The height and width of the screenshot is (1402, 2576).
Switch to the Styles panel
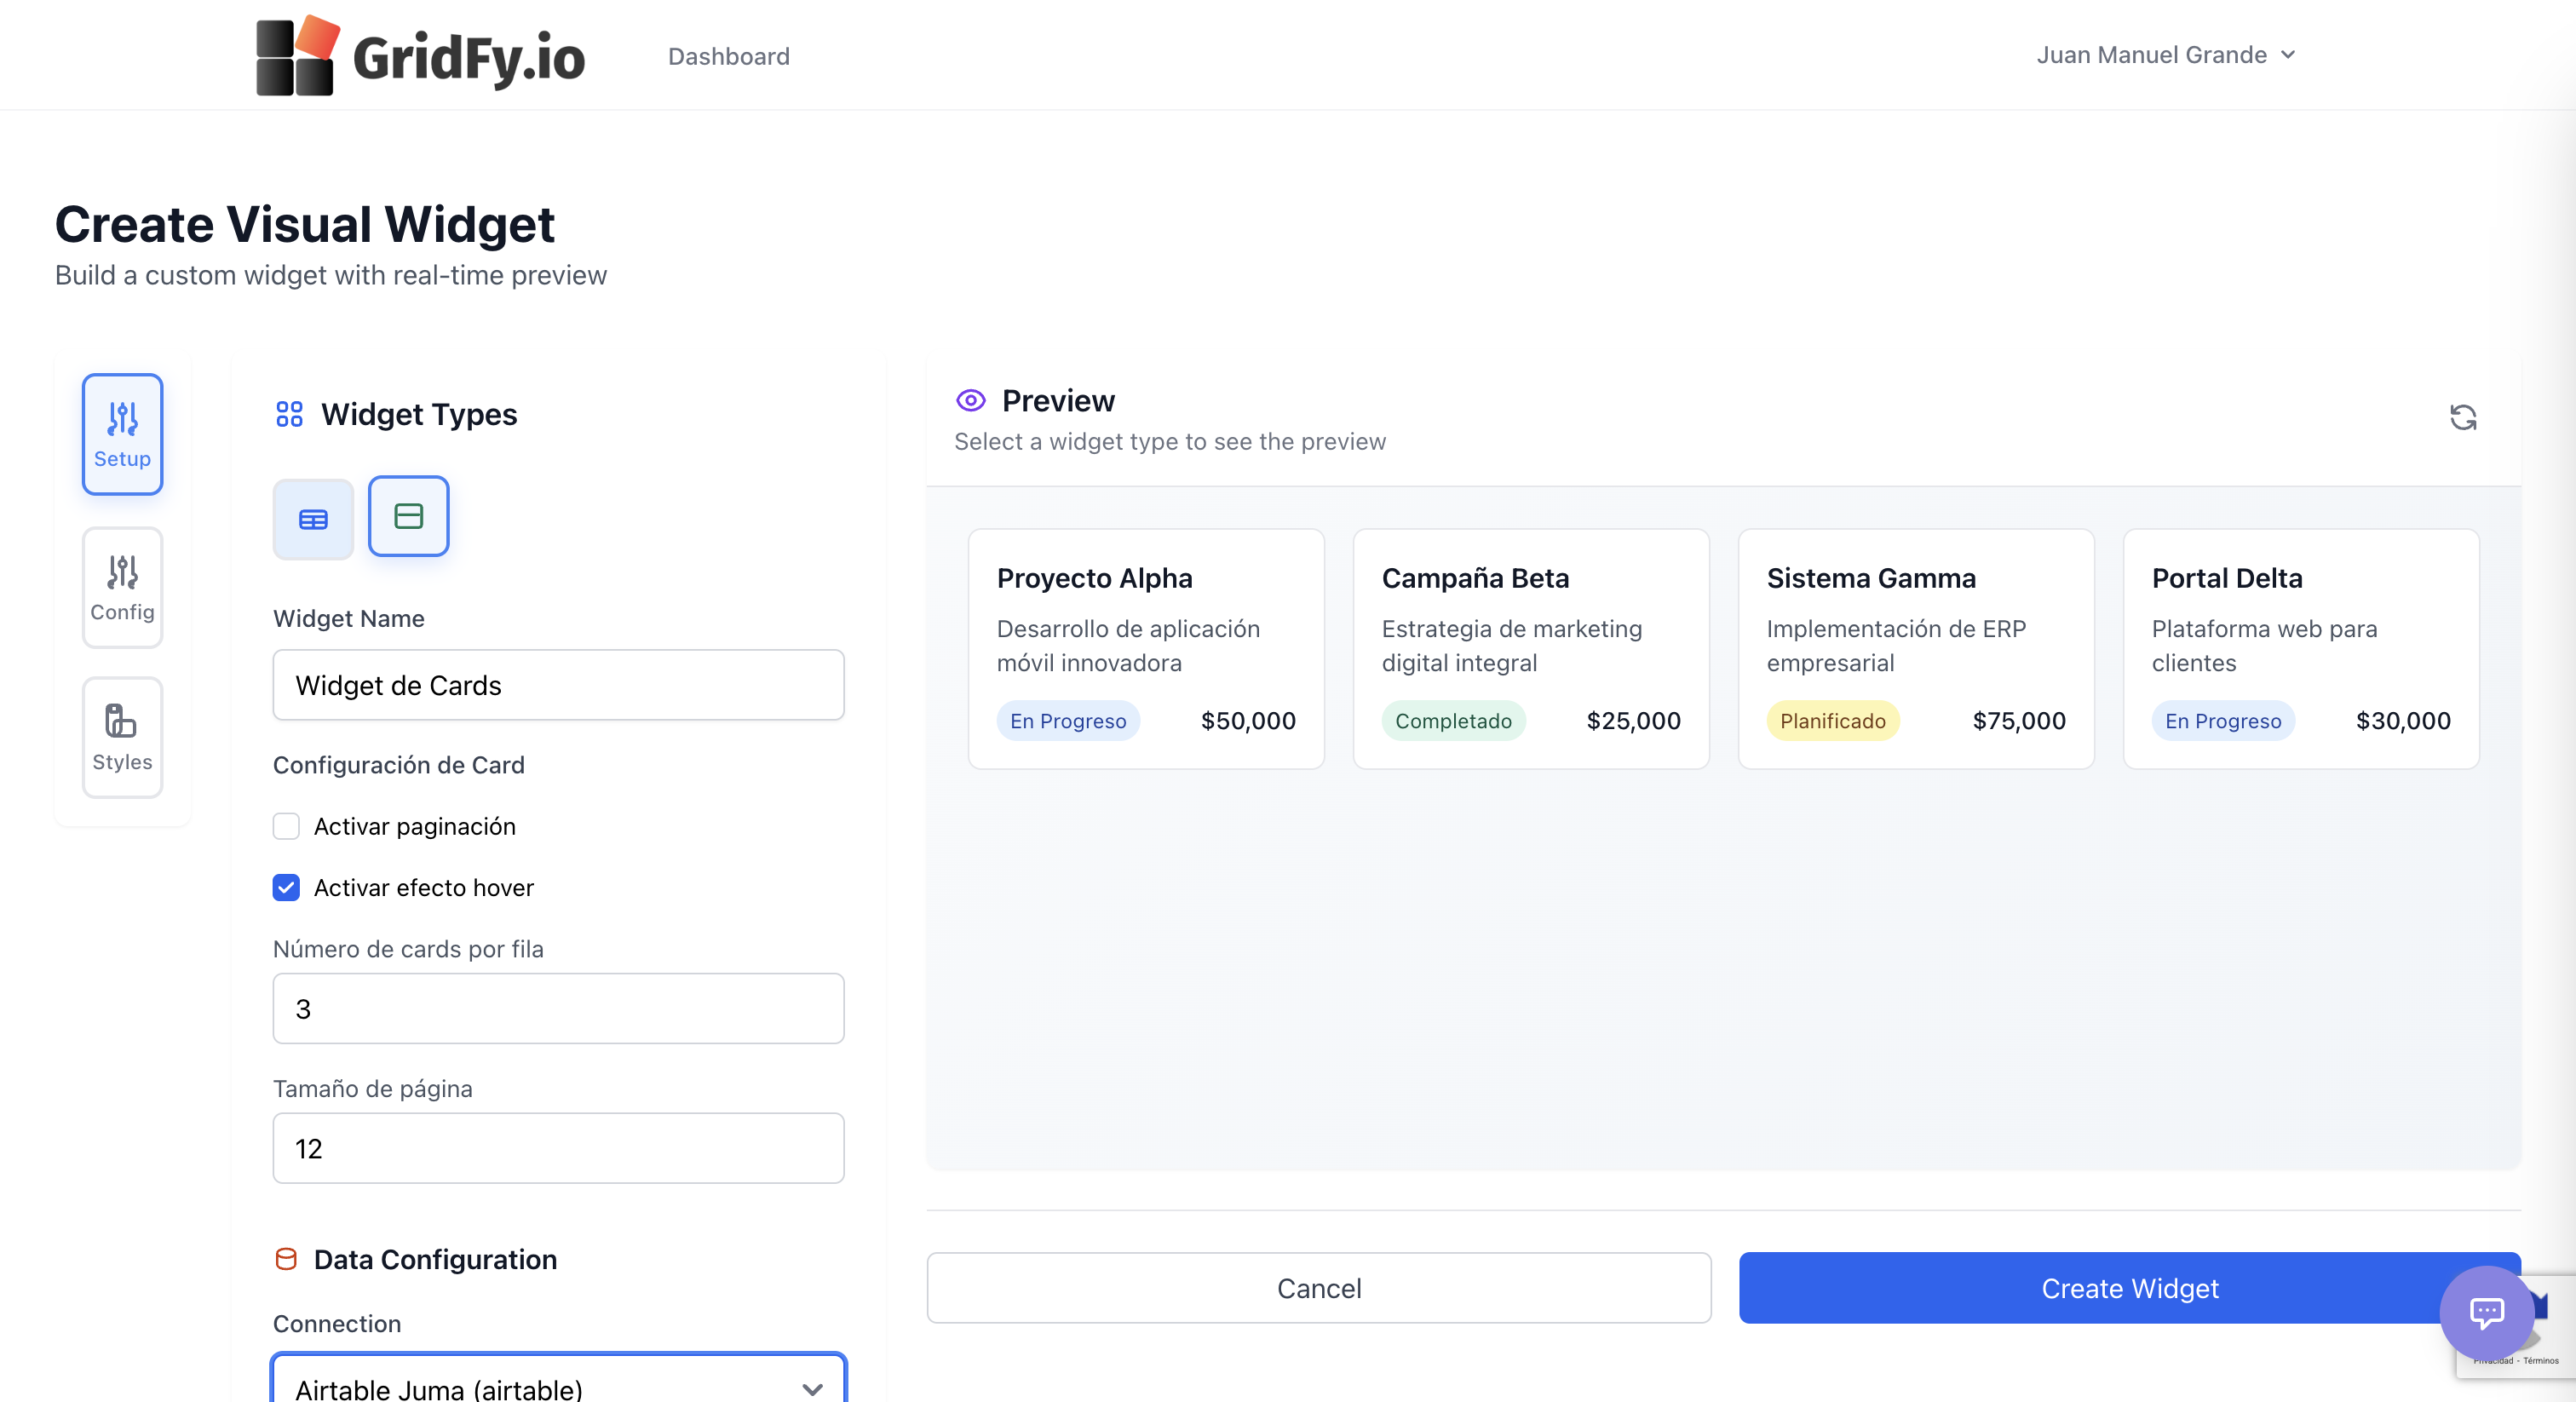click(121, 738)
